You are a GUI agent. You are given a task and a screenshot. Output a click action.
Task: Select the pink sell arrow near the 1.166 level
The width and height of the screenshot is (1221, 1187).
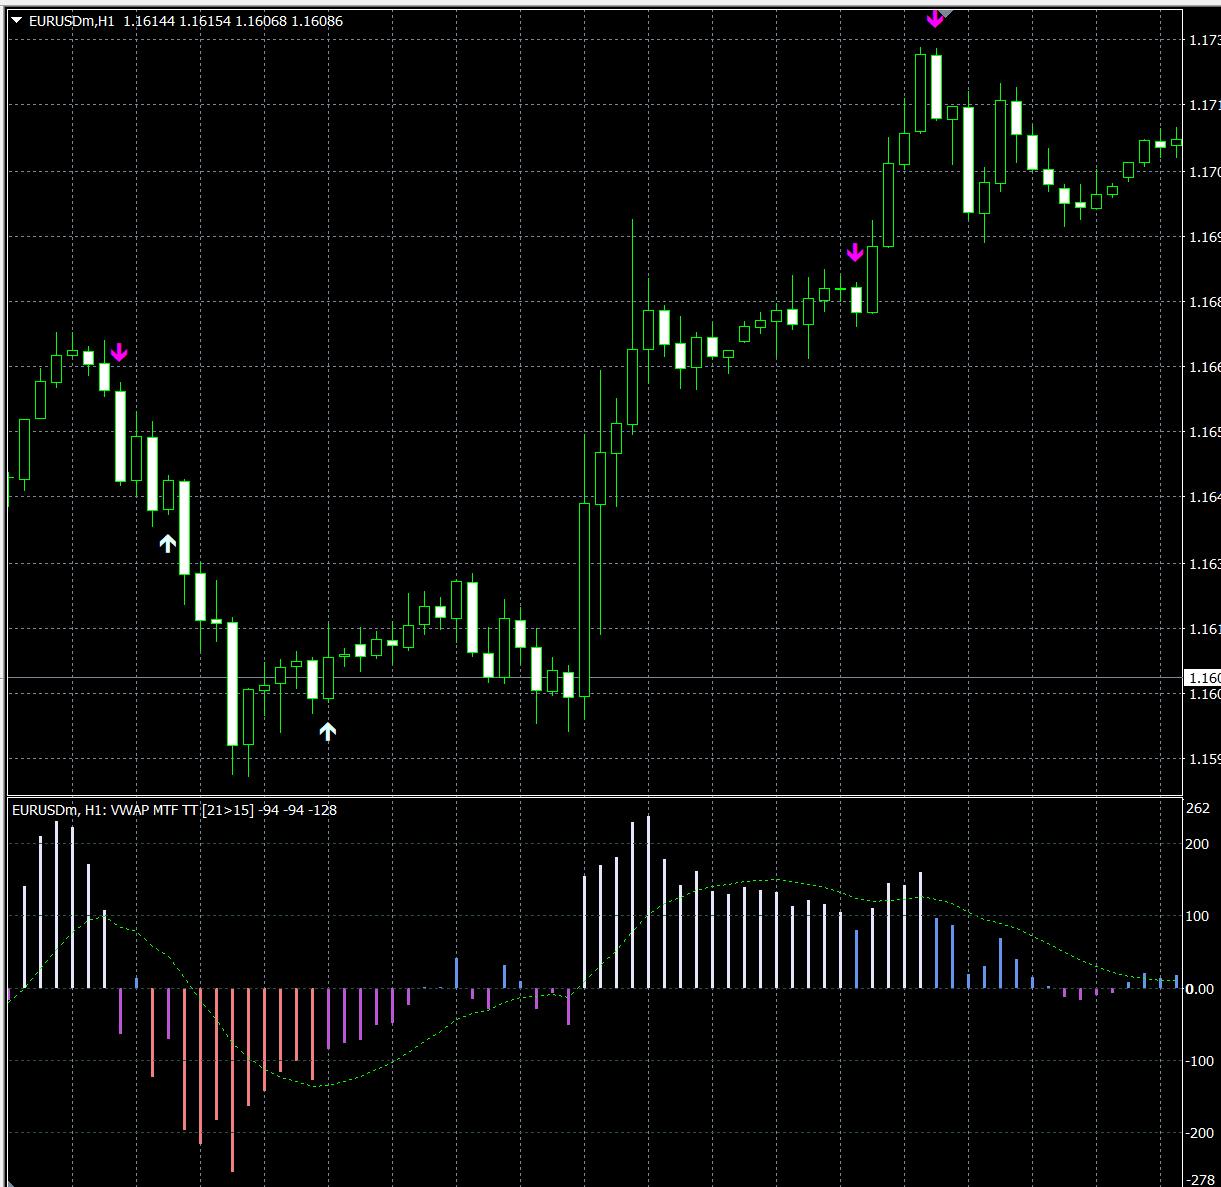[x=119, y=352]
